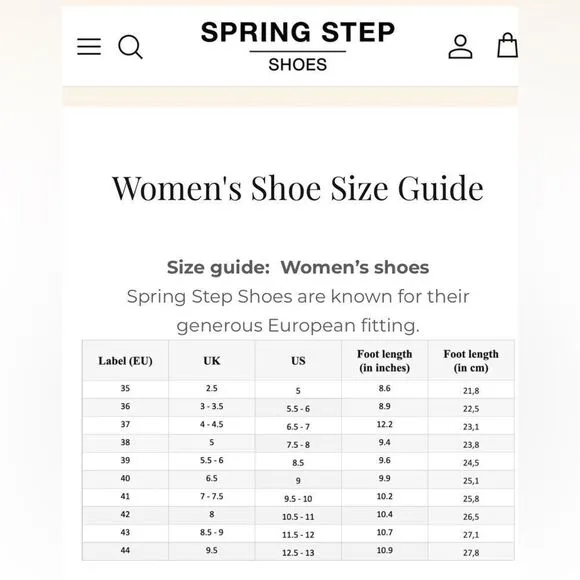Select the US column header
This screenshot has height=580, width=580.
298,361
